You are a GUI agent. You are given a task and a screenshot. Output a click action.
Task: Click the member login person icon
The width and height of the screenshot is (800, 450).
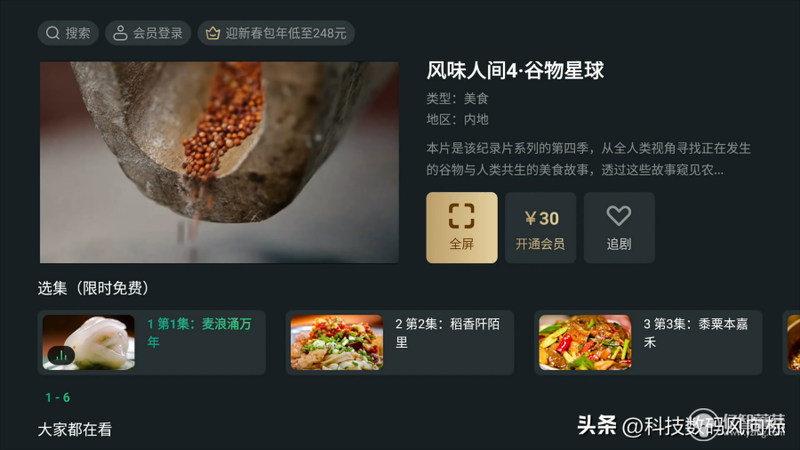[120, 33]
